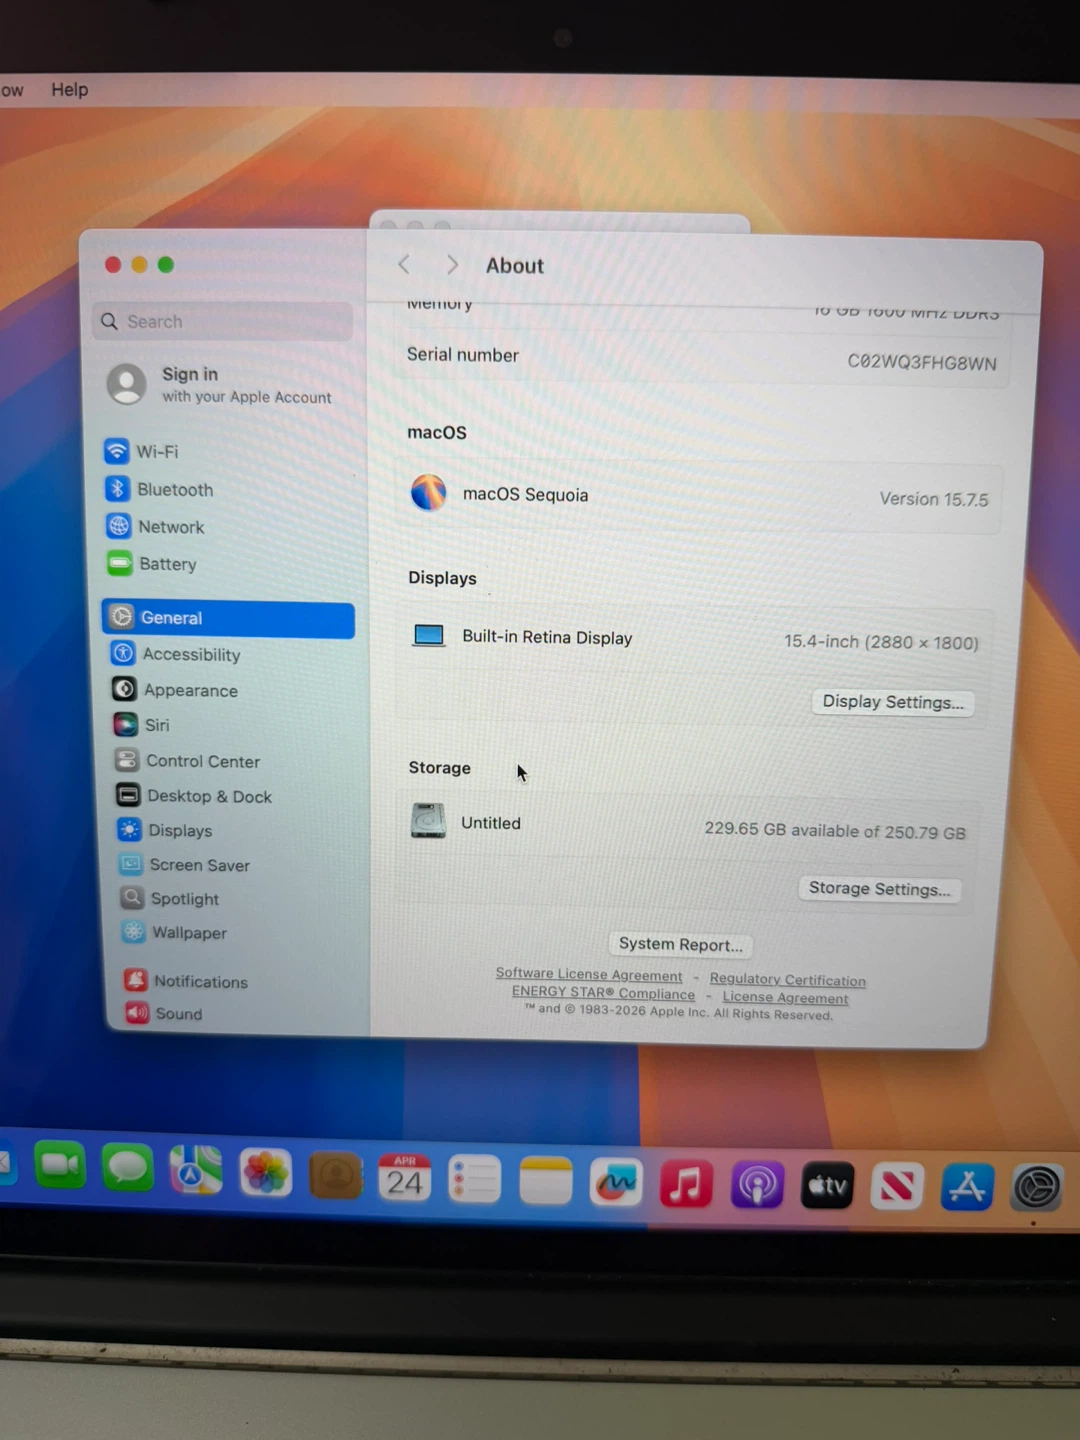Launch FaceTime from the Dock
Screen dimensions: 1080x1440
coord(60,1165)
